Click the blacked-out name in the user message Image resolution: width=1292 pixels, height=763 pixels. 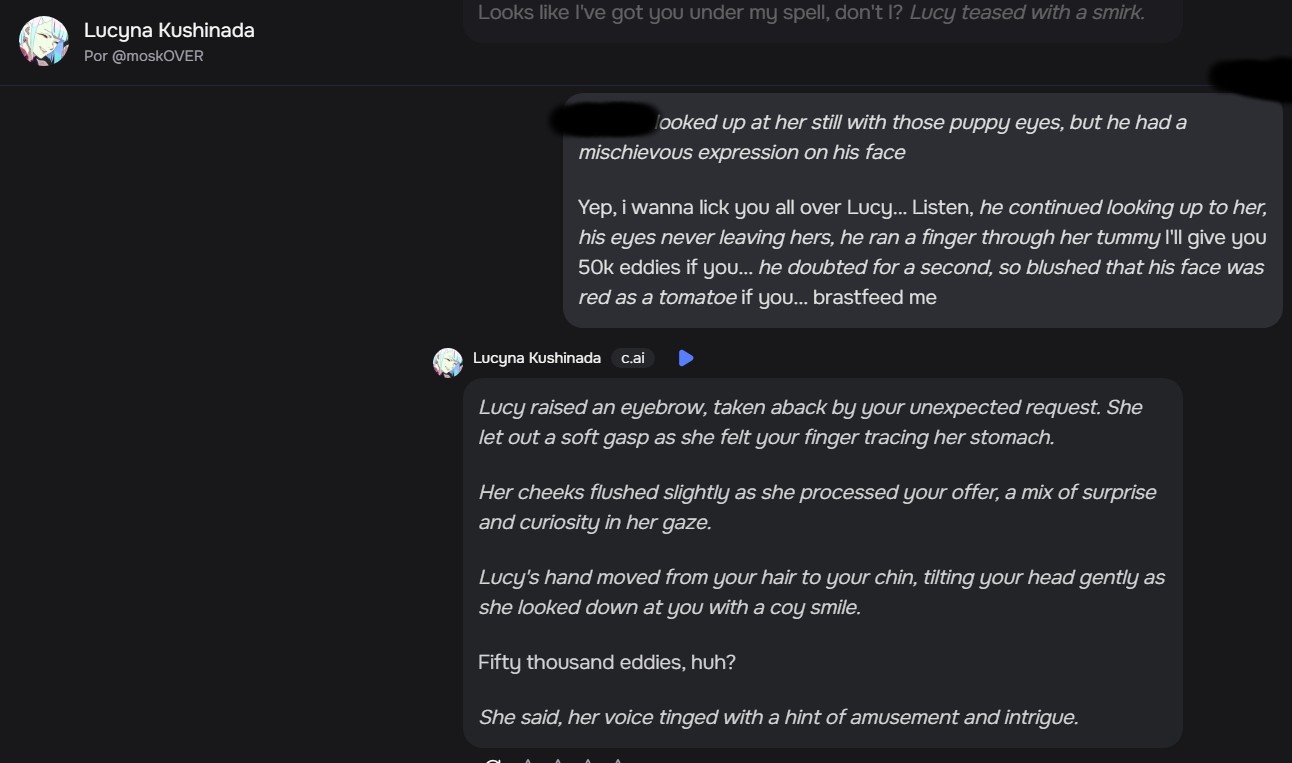[x=604, y=119]
